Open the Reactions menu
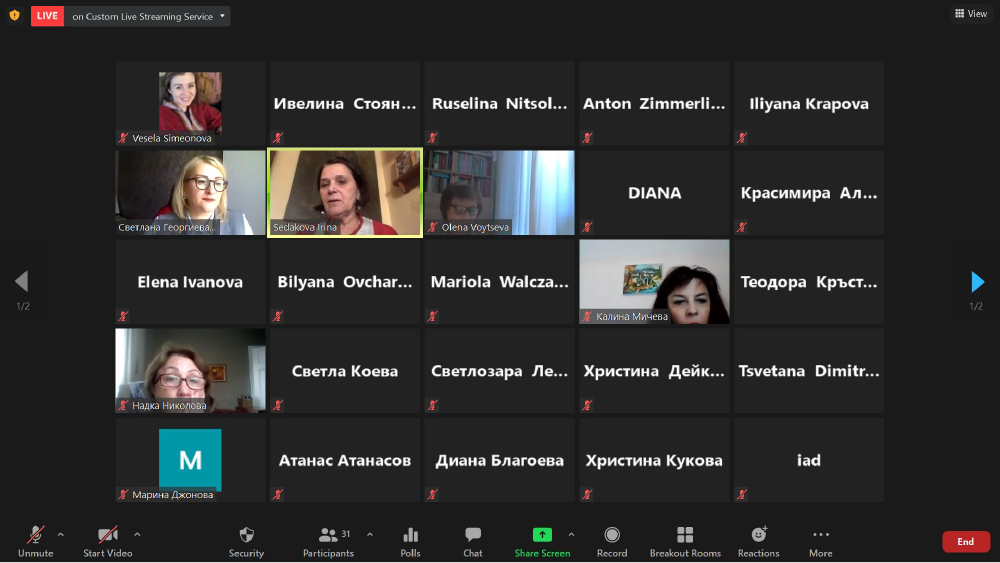This screenshot has height=563, width=1000. click(759, 536)
